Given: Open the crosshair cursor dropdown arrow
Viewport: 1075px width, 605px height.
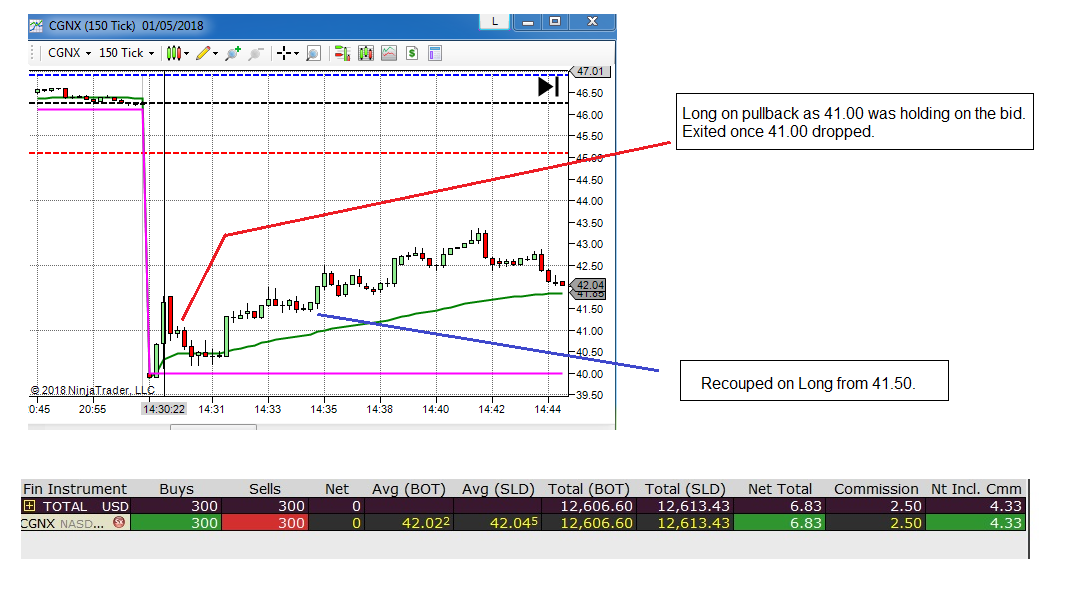Looking at the screenshot, I should coord(296,54).
